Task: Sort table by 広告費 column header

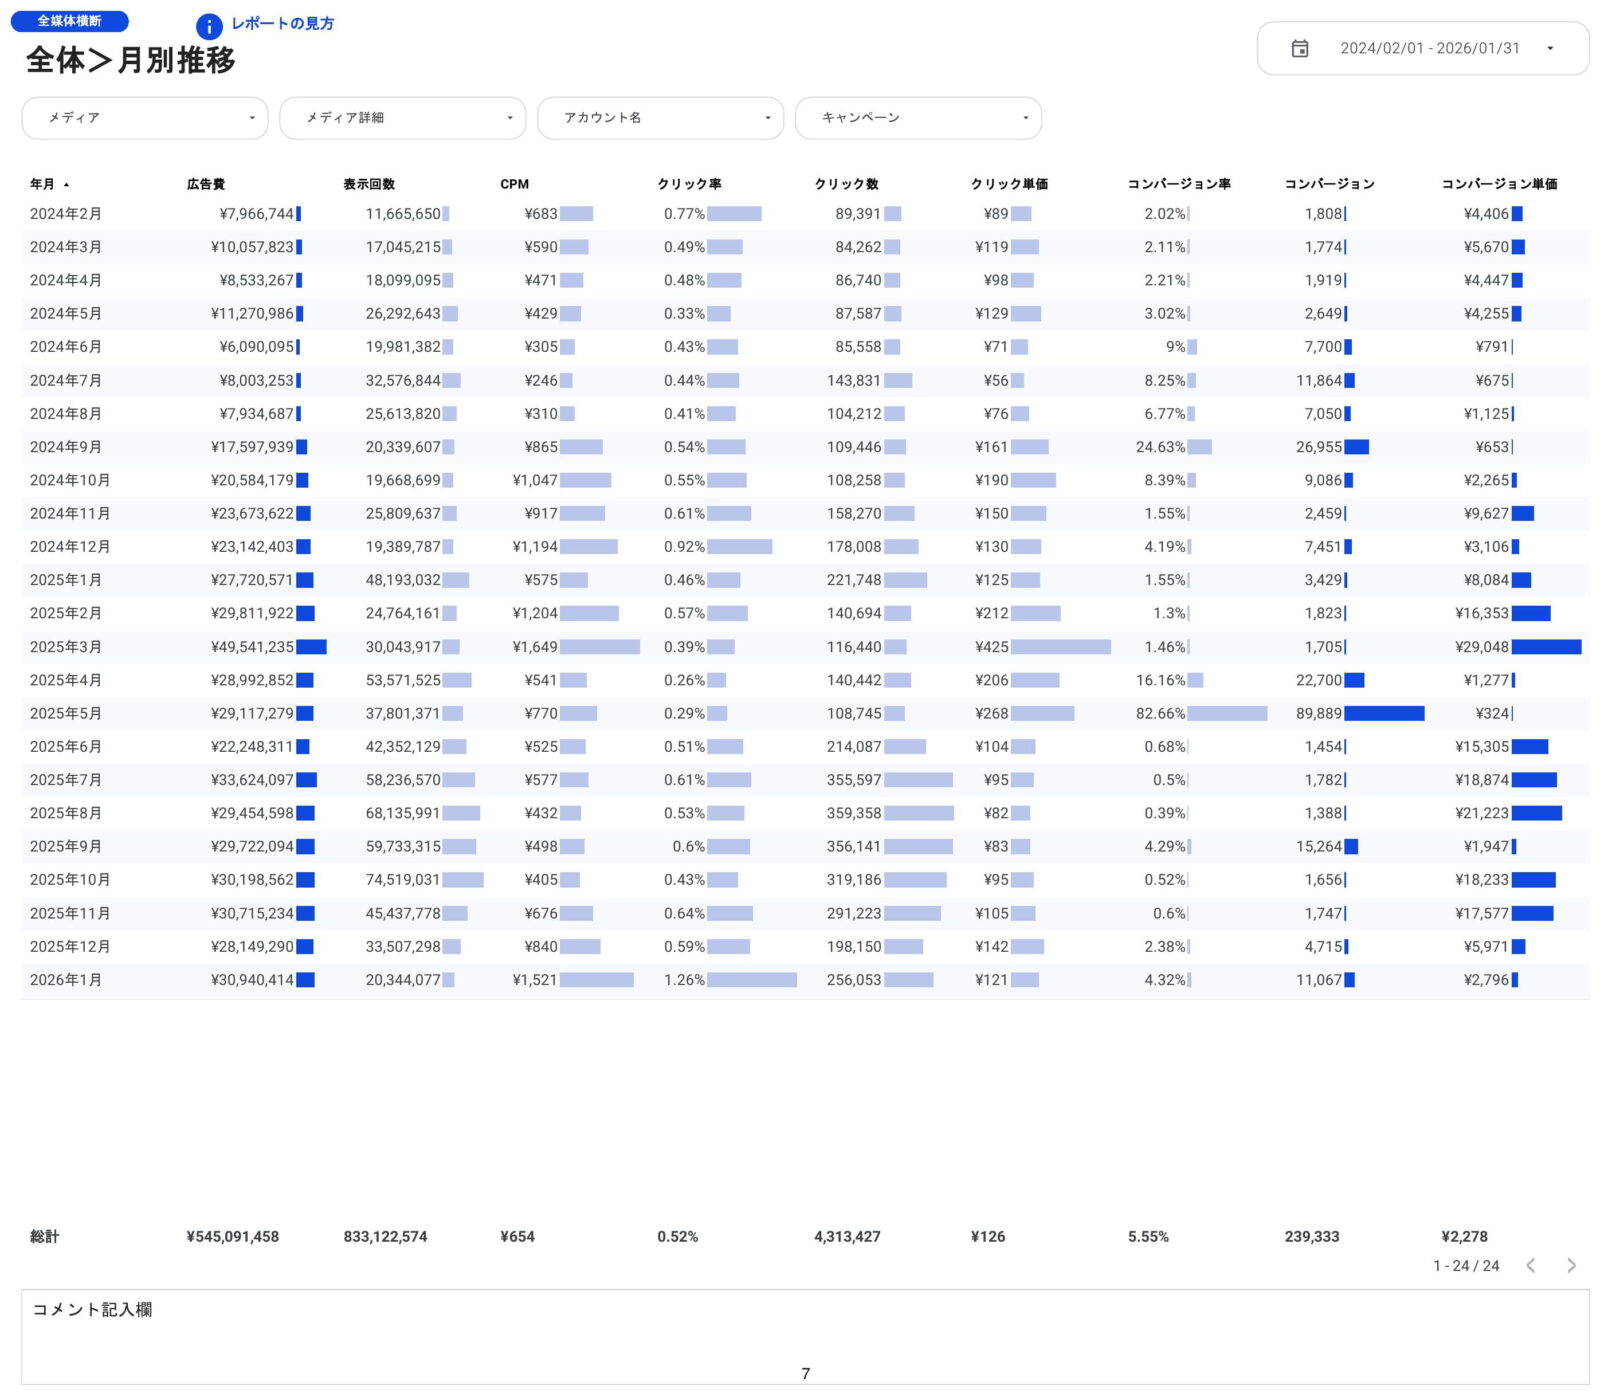Action: [205, 184]
